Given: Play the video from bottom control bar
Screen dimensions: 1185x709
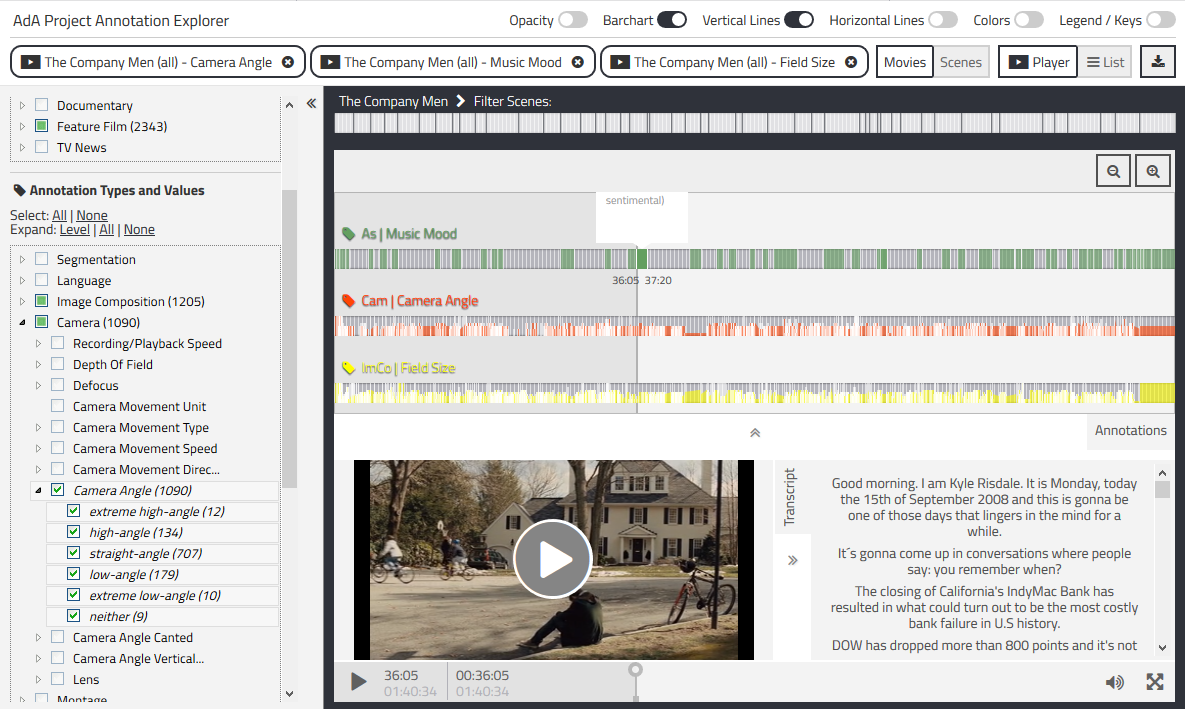Looking at the screenshot, I should click(359, 682).
